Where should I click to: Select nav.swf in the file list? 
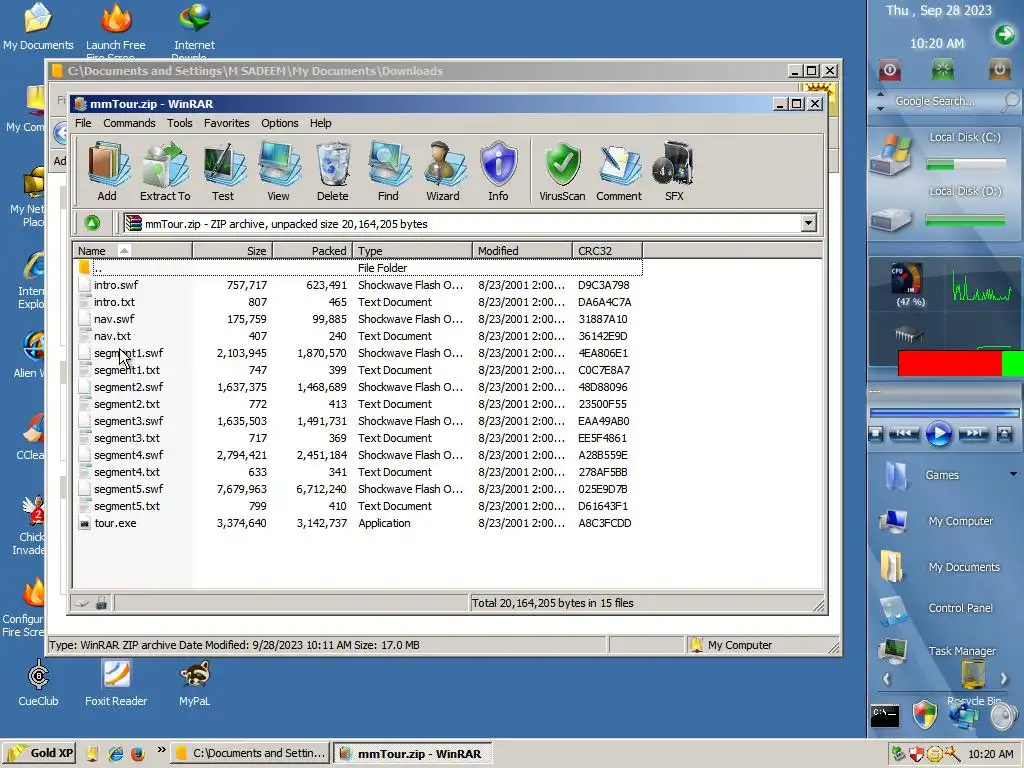coord(358,319)
